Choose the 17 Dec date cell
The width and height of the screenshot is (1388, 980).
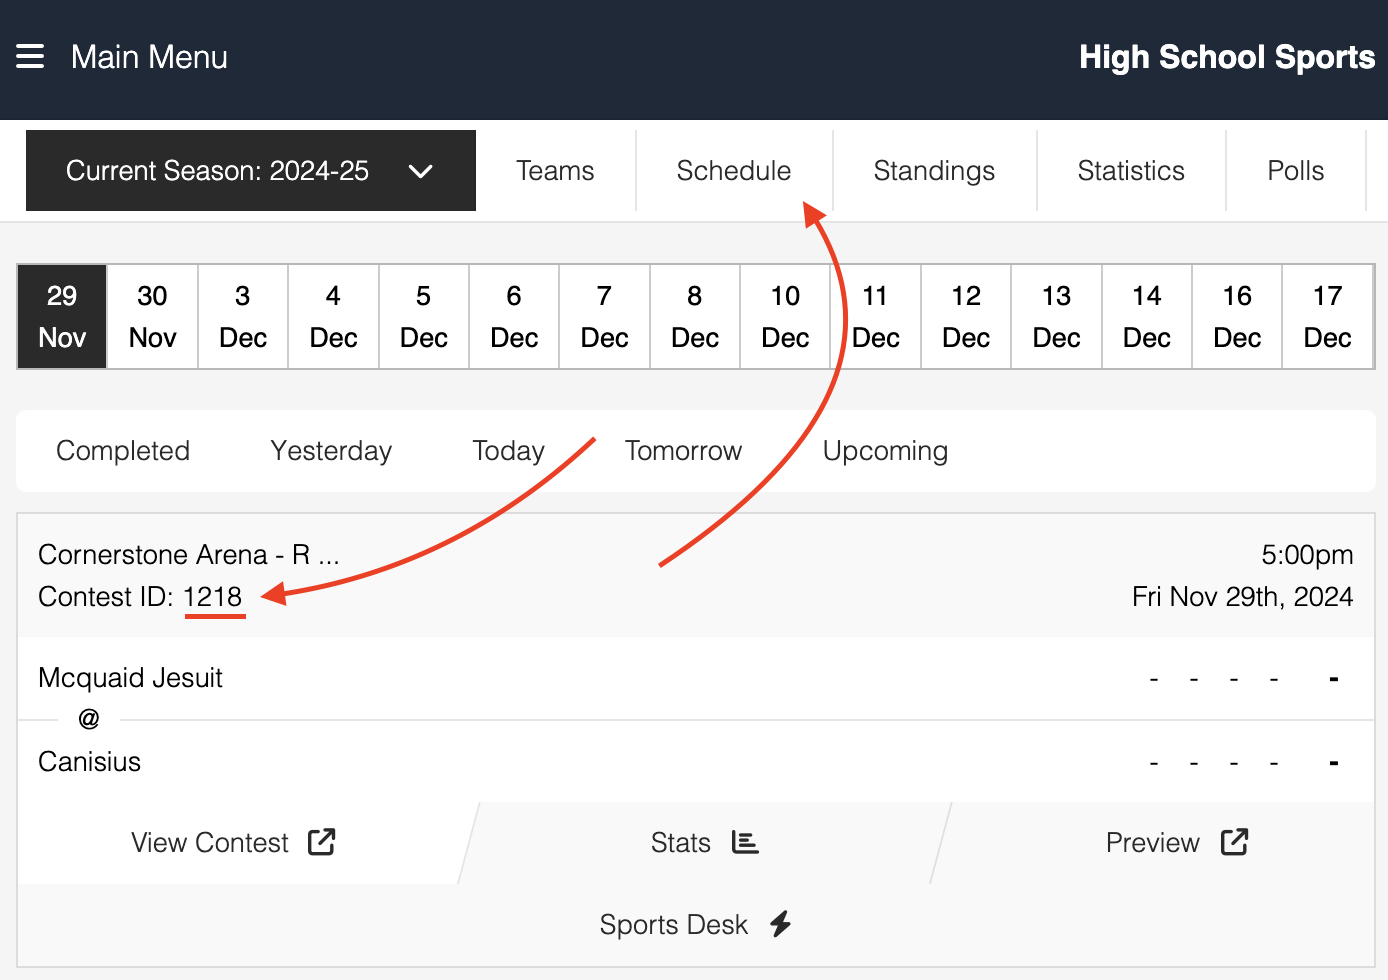pos(1327,317)
